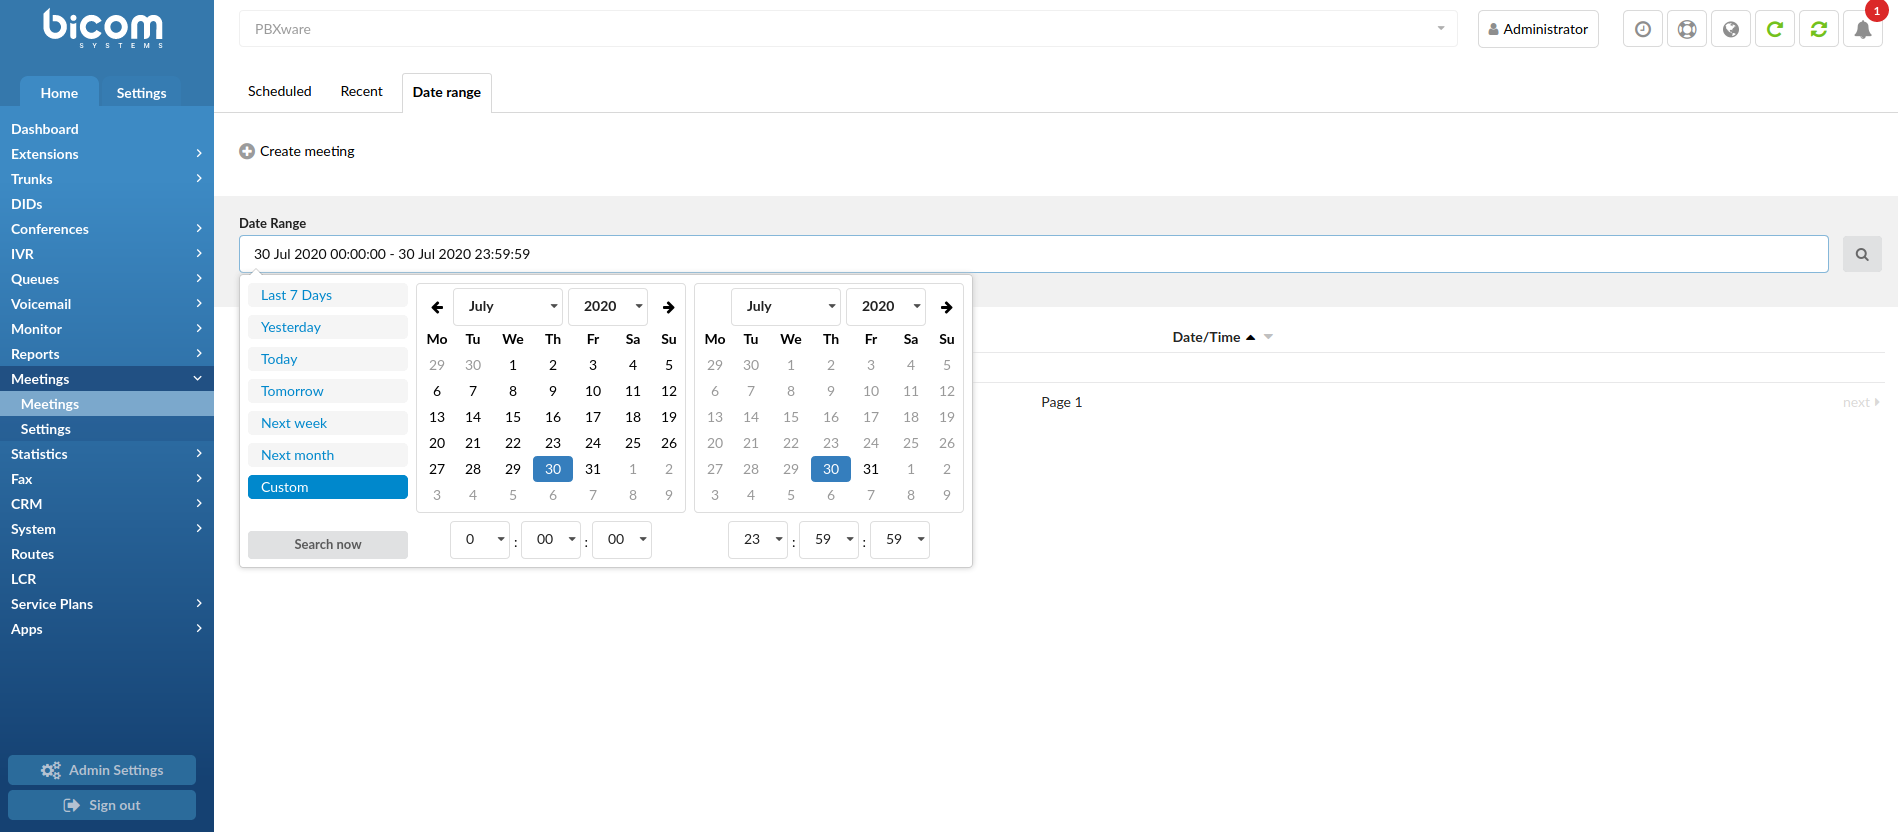Select the Meetings submenu item
The height and width of the screenshot is (832, 1898).
106,404
